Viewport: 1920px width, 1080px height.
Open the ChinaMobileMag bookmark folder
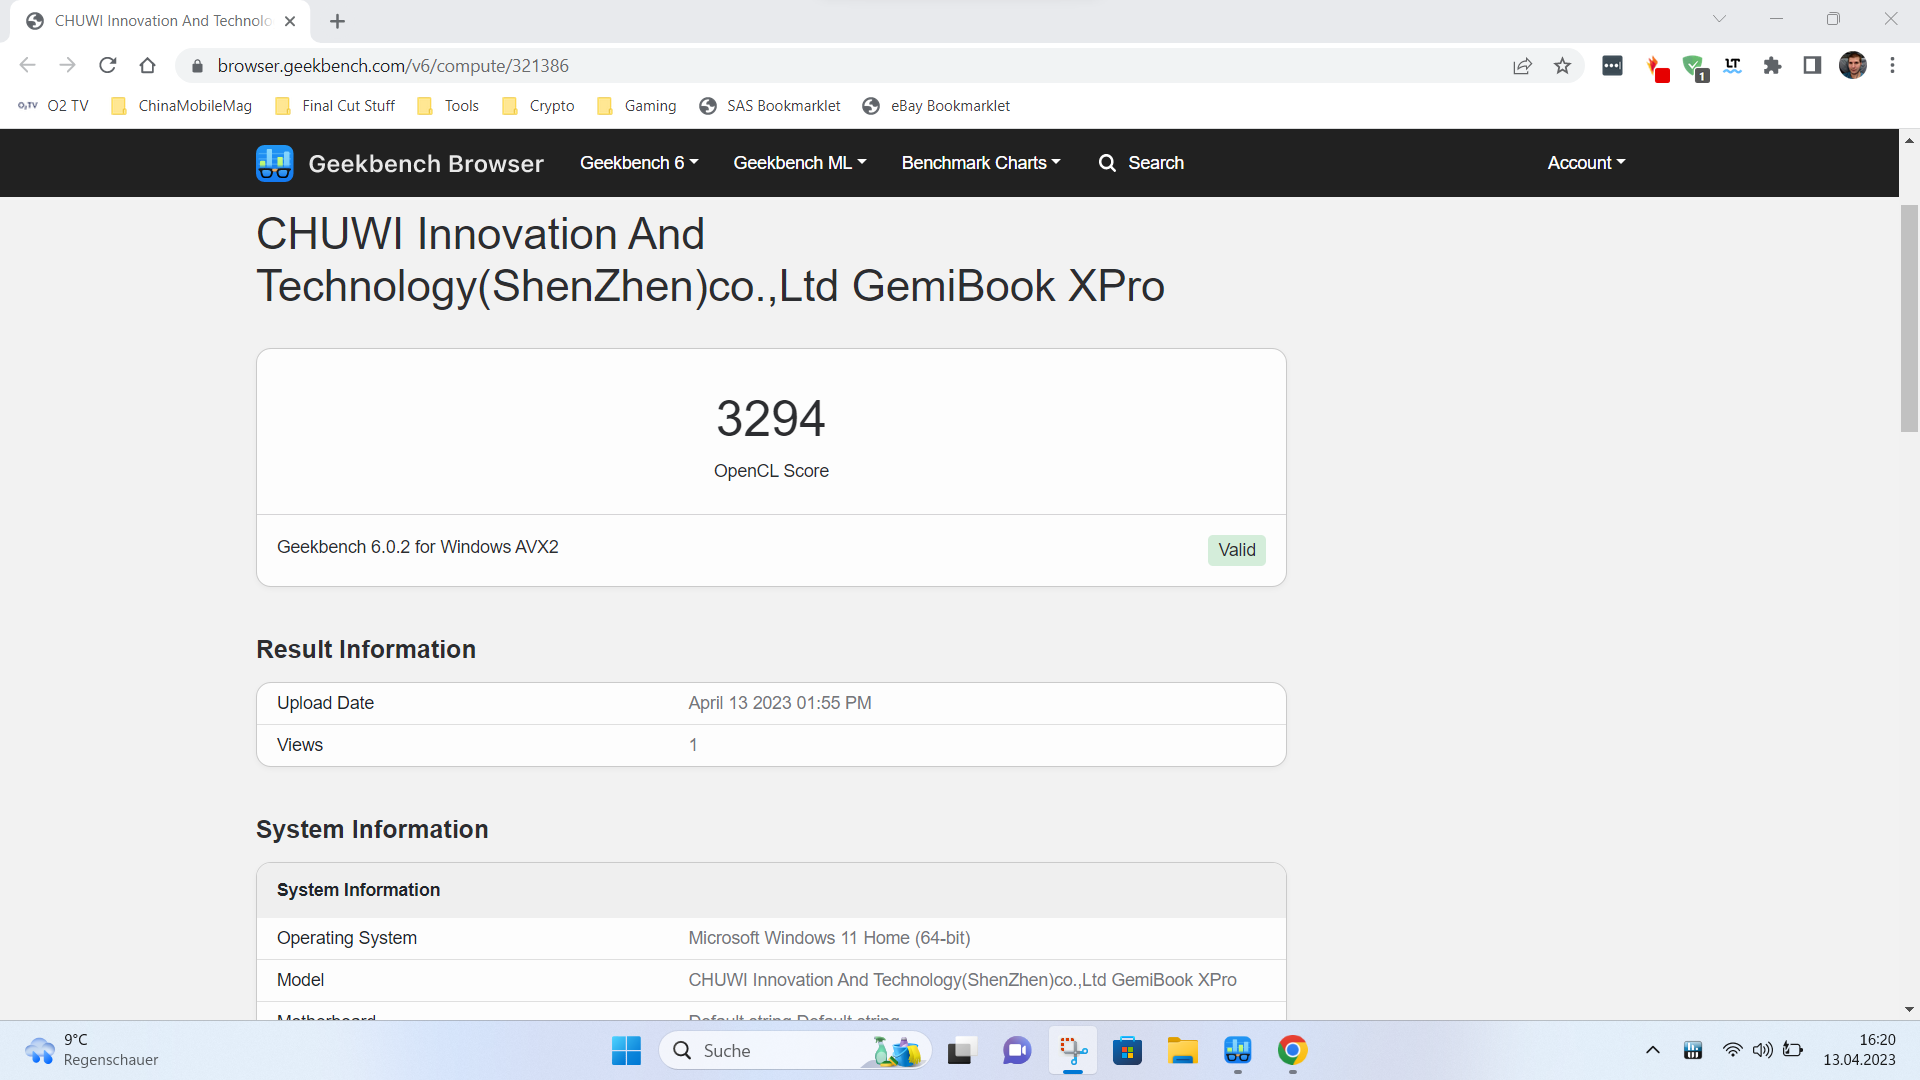point(182,106)
